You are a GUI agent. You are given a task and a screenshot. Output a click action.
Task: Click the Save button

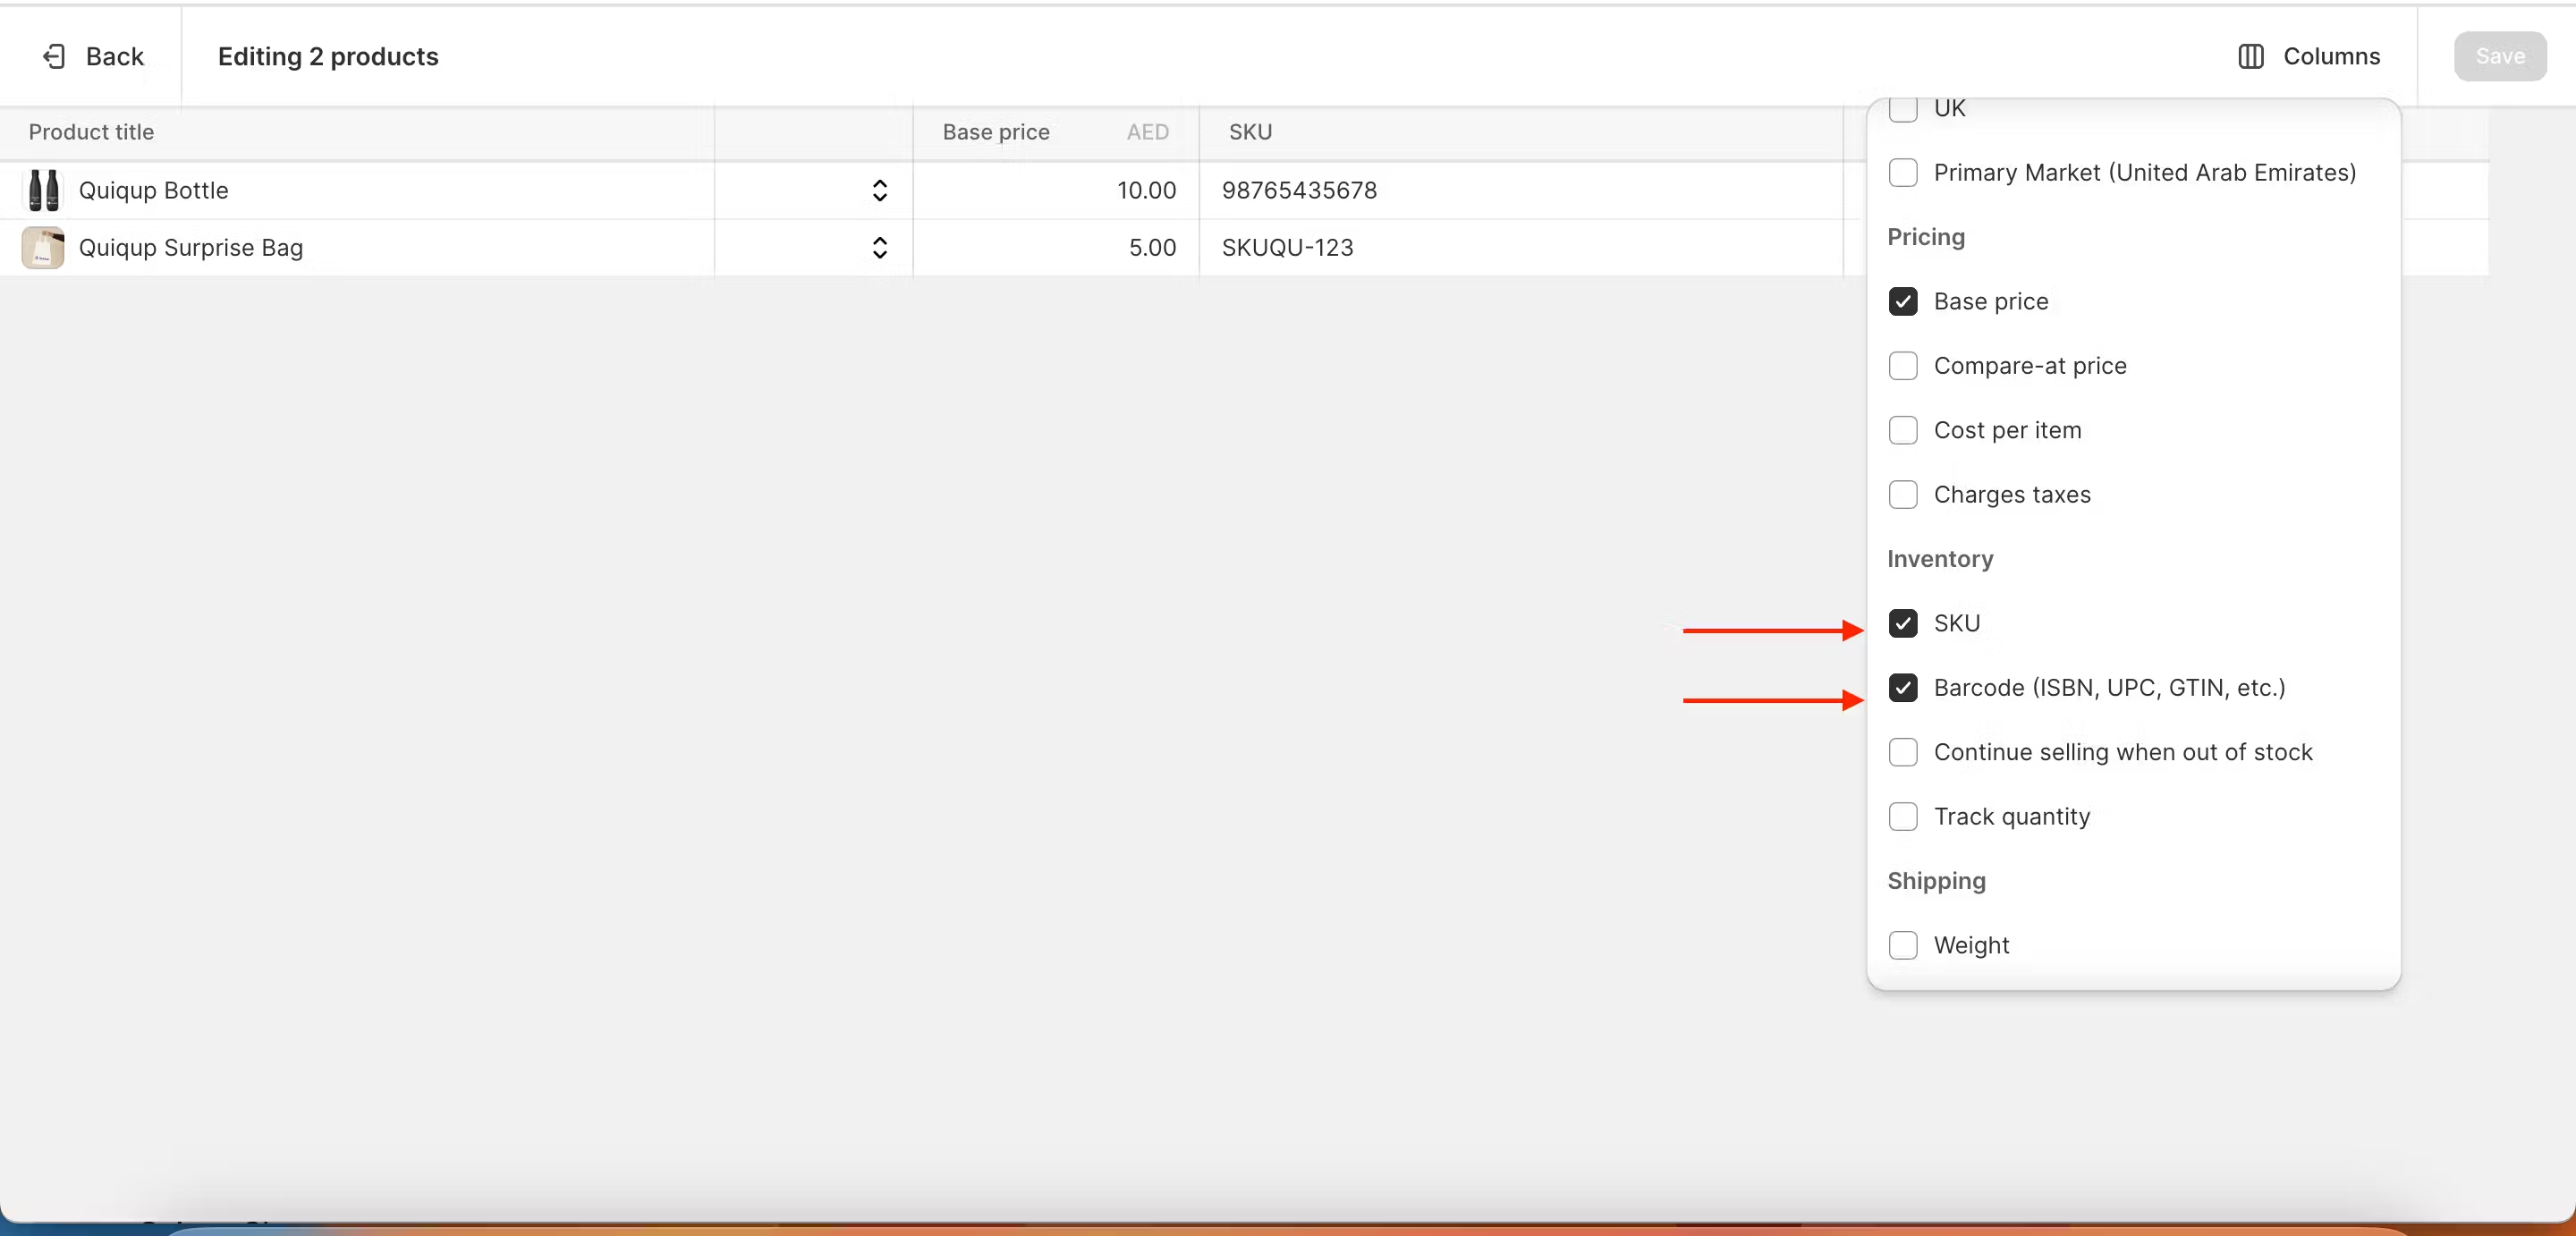pos(2499,56)
